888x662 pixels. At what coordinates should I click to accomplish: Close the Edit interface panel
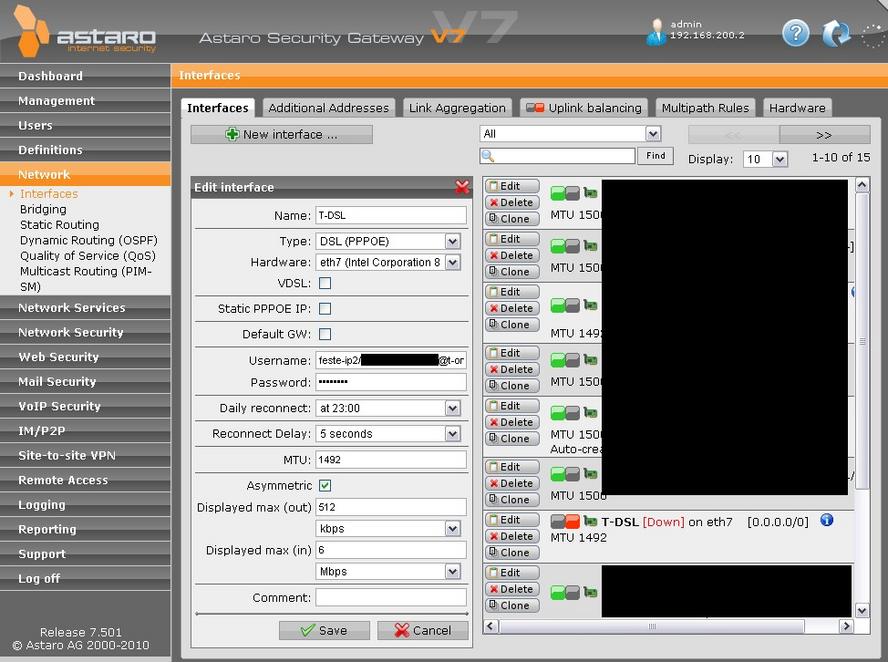pyautogui.click(x=462, y=187)
